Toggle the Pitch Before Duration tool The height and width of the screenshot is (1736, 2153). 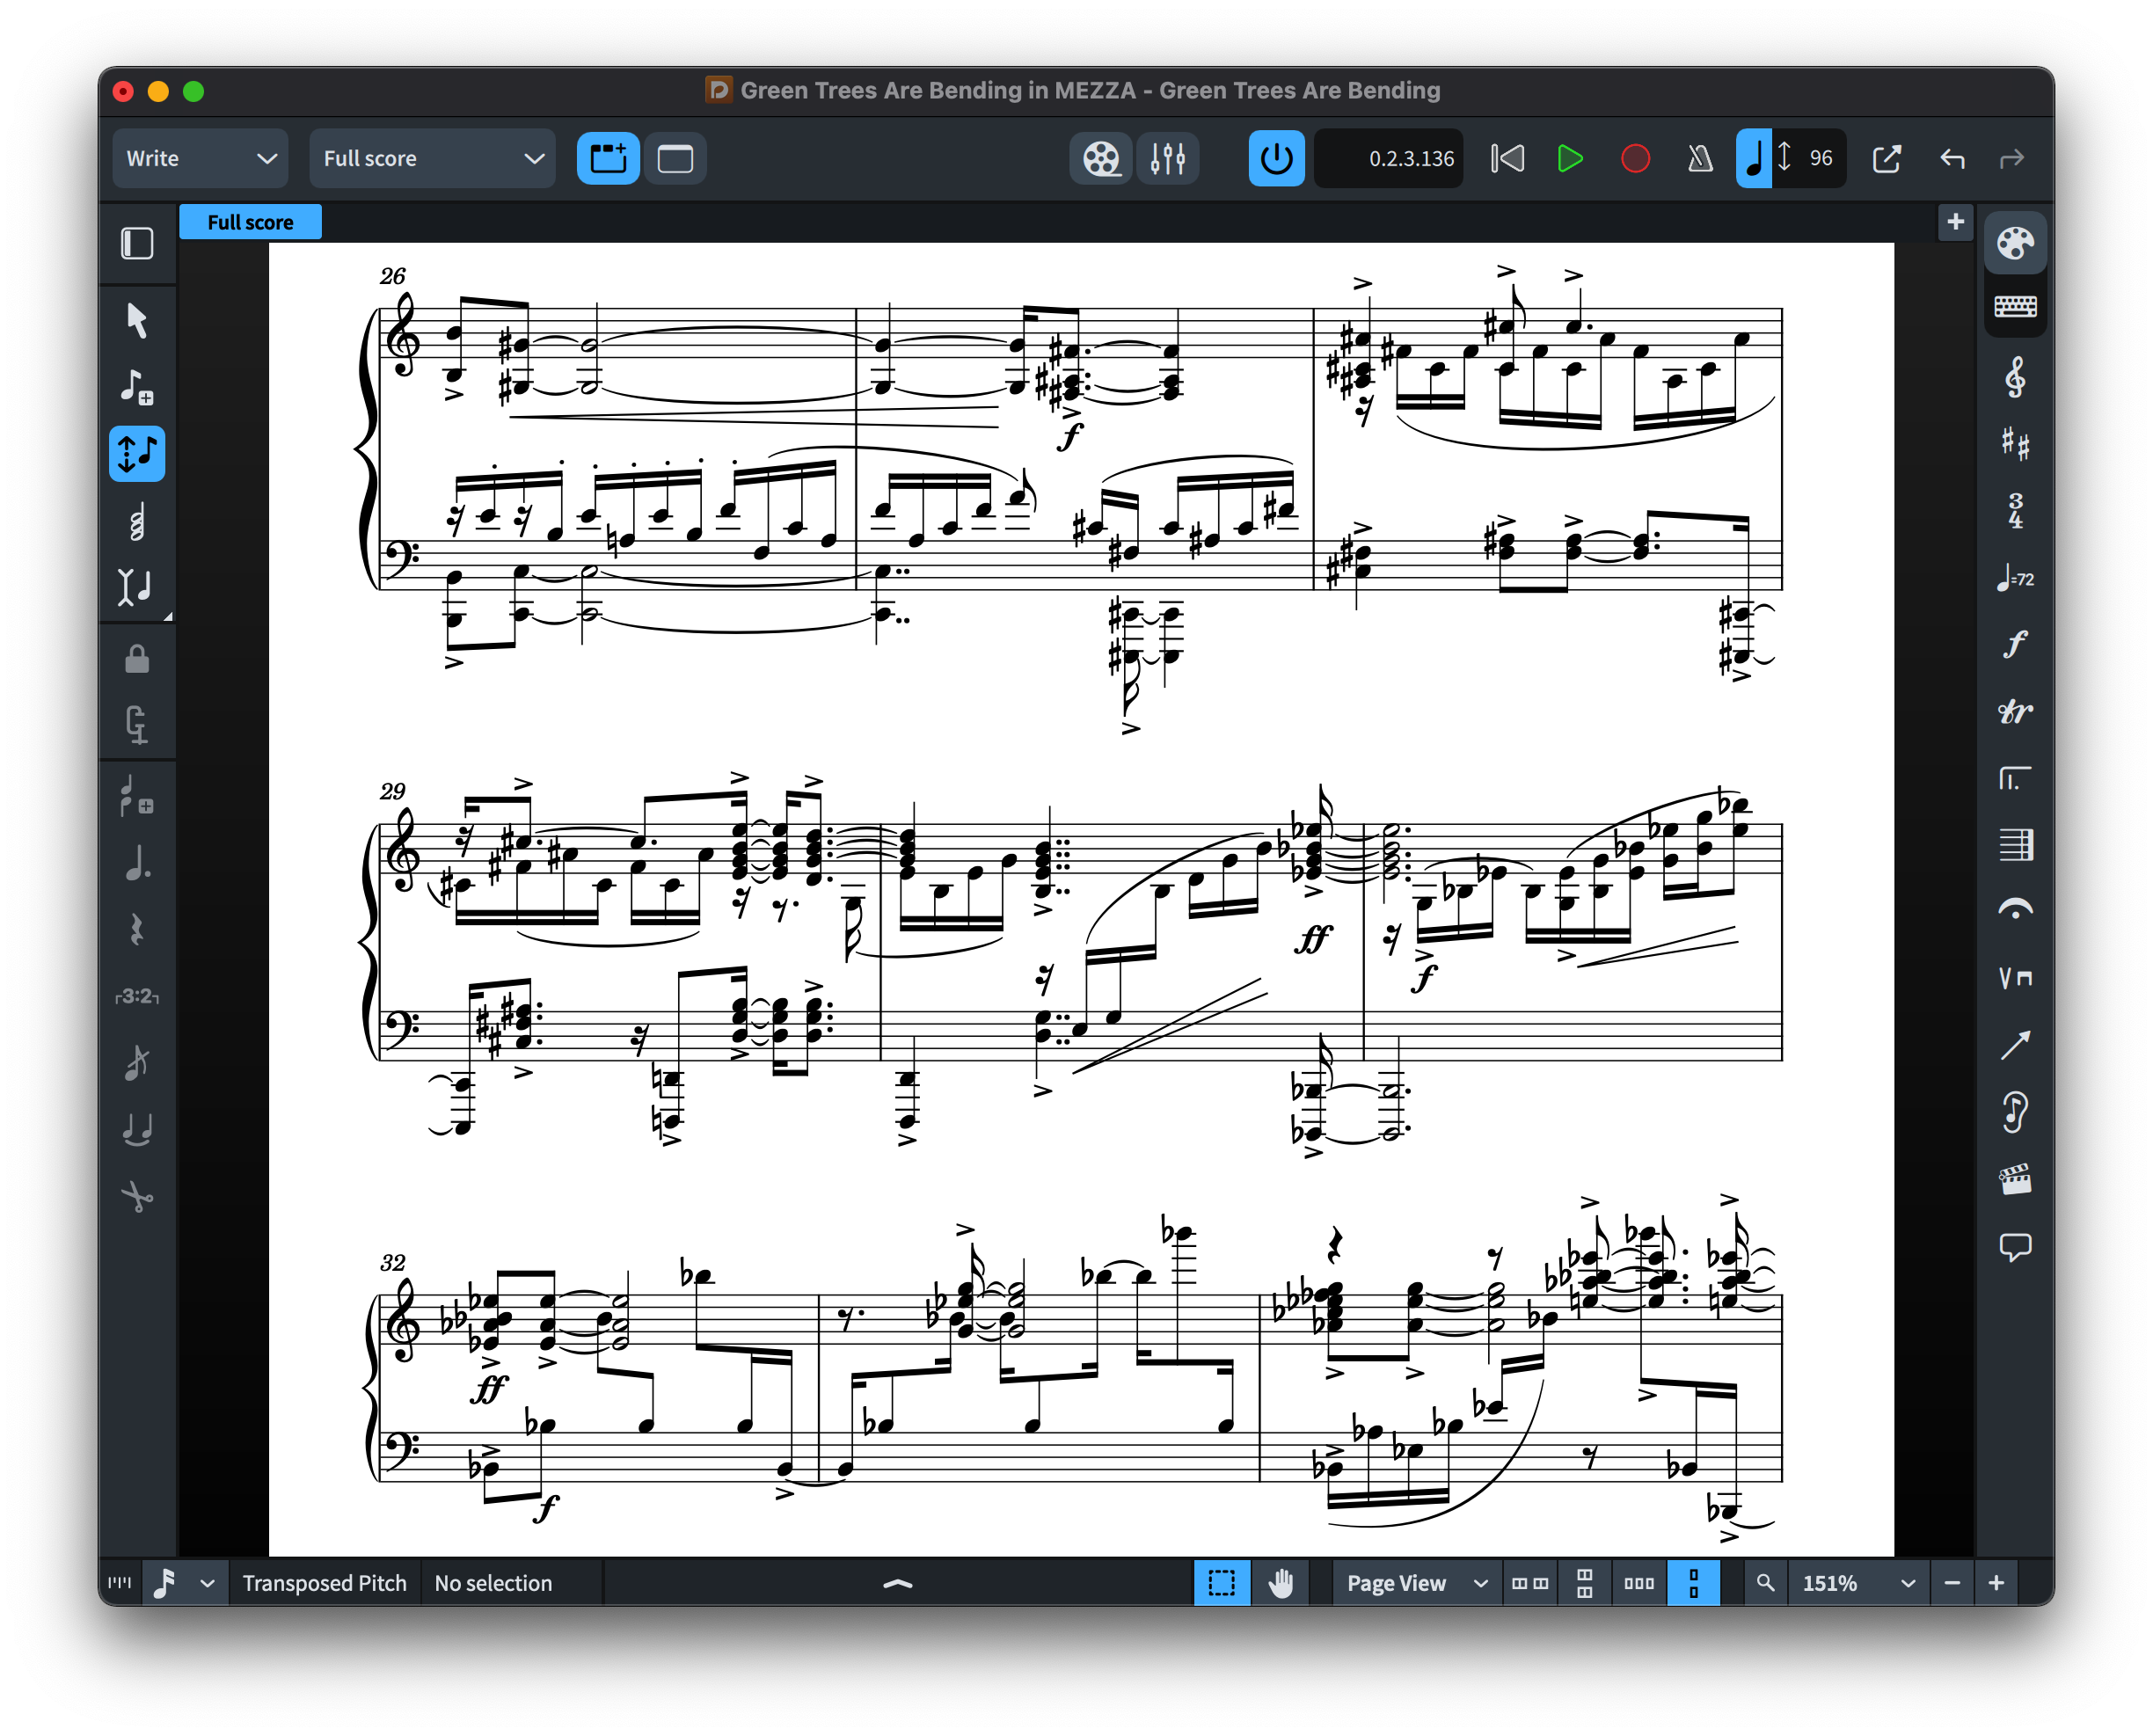[137, 453]
